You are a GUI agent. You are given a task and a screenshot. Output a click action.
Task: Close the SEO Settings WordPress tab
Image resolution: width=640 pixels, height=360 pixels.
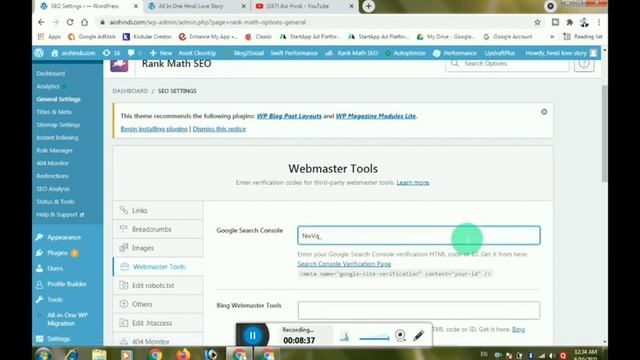click(136, 6)
